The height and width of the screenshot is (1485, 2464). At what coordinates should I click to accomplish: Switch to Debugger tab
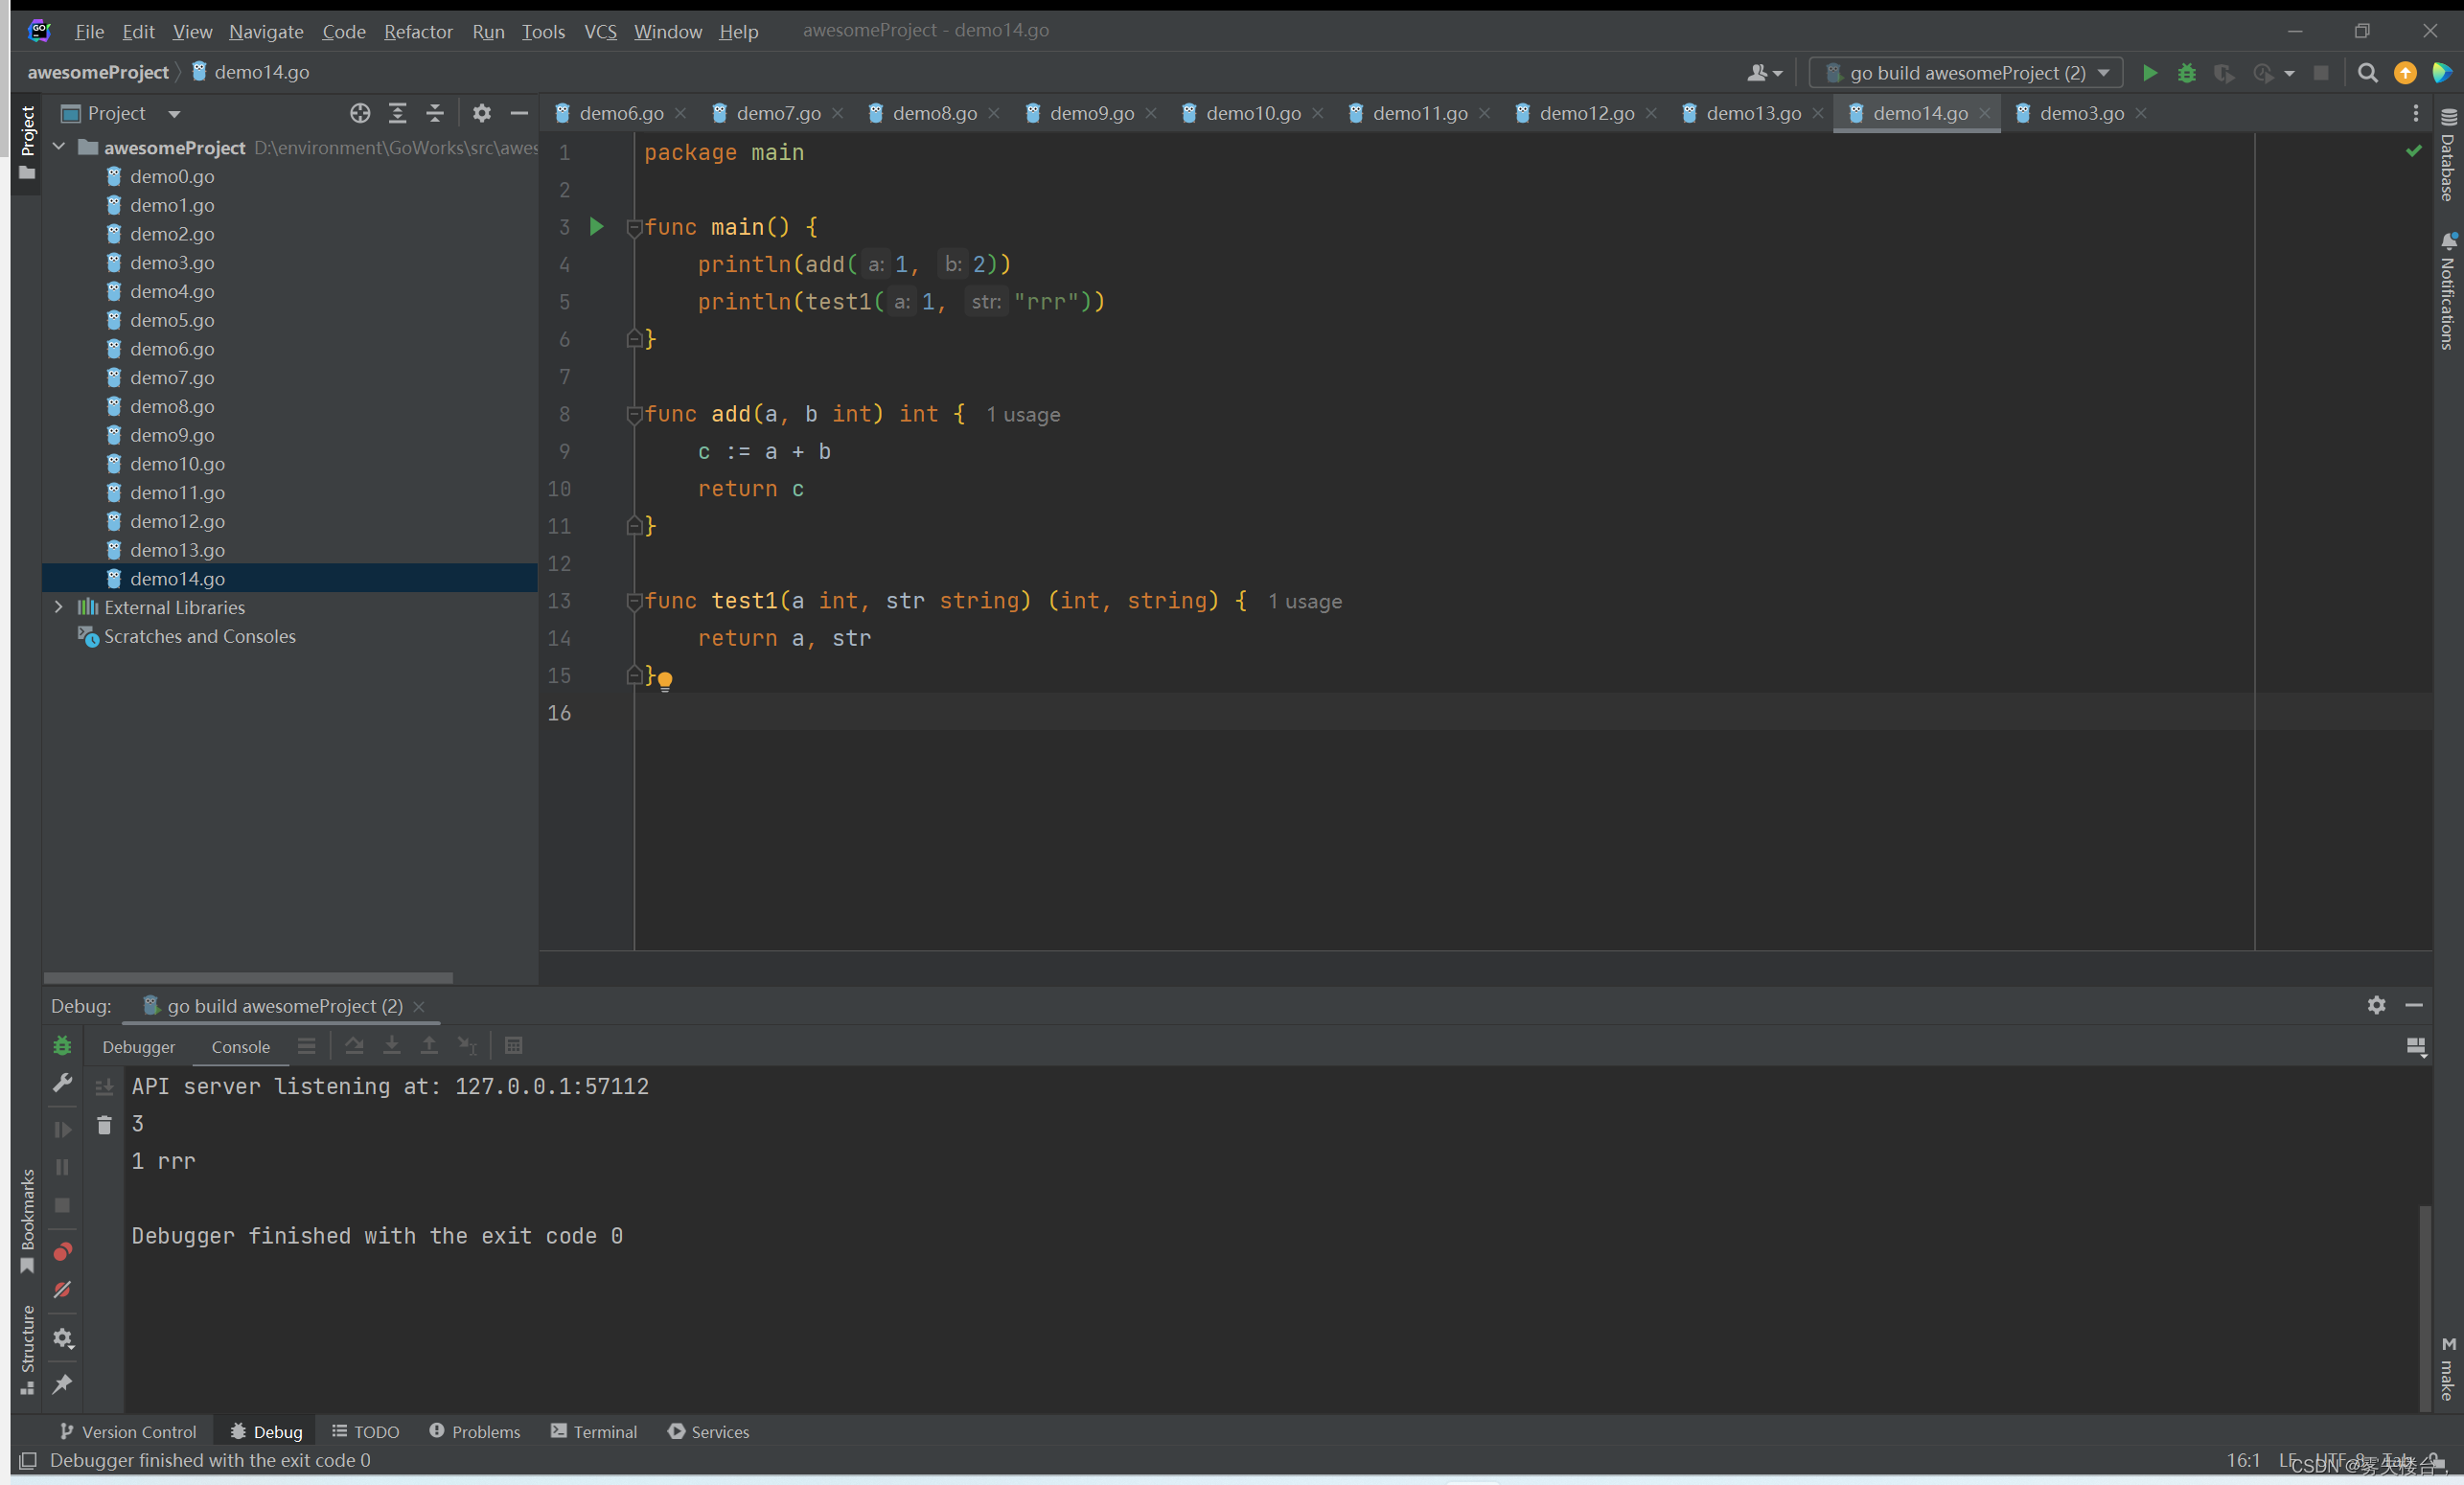[x=138, y=1046]
